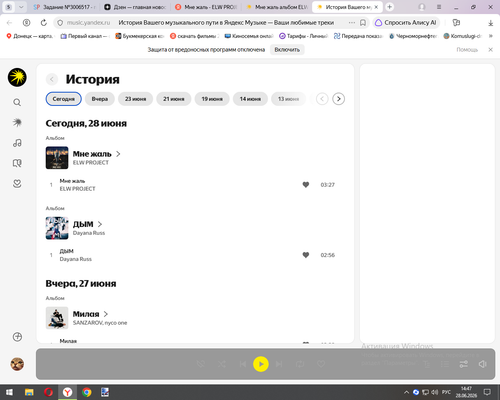Open artist Dayana Russ under album title
This screenshot has height=400, width=500.
pyautogui.click(x=89, y=233)
